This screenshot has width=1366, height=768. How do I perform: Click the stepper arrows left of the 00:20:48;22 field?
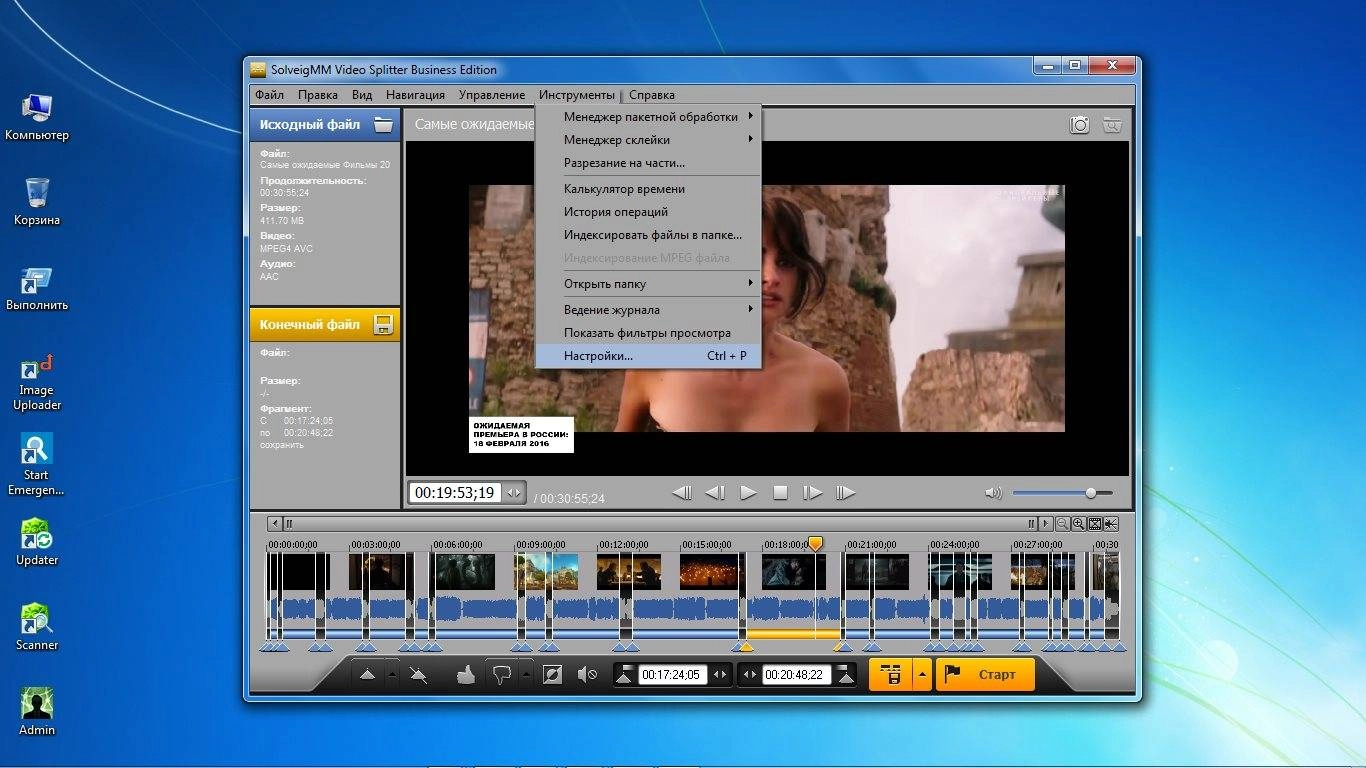click(x=750, y=675)
